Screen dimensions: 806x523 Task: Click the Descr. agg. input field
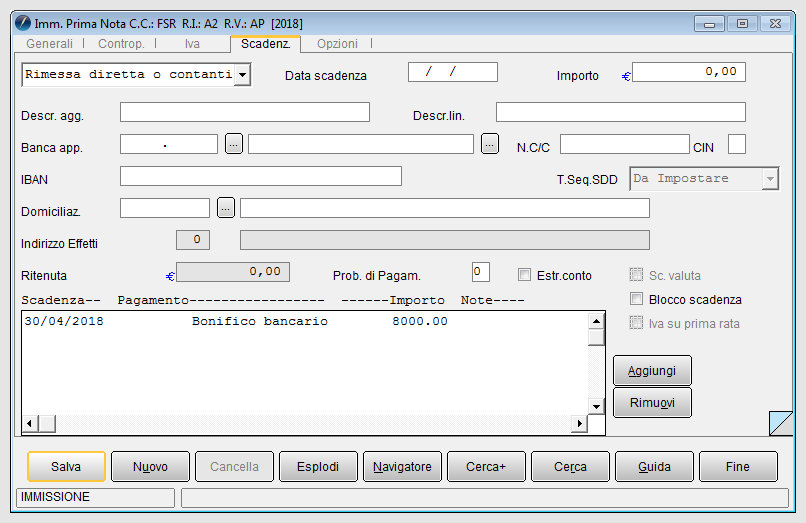245,112
